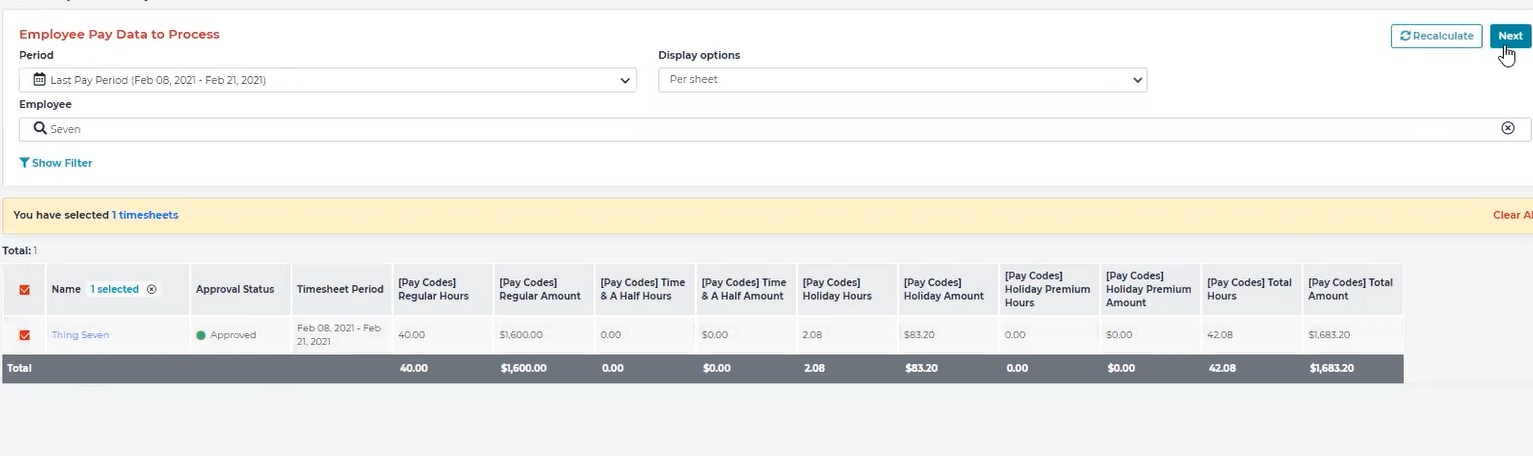The height and width of the screenshot is (456, 1533).
Task: Clear the Employee search with X icon
Action: tap(1508, 128)
